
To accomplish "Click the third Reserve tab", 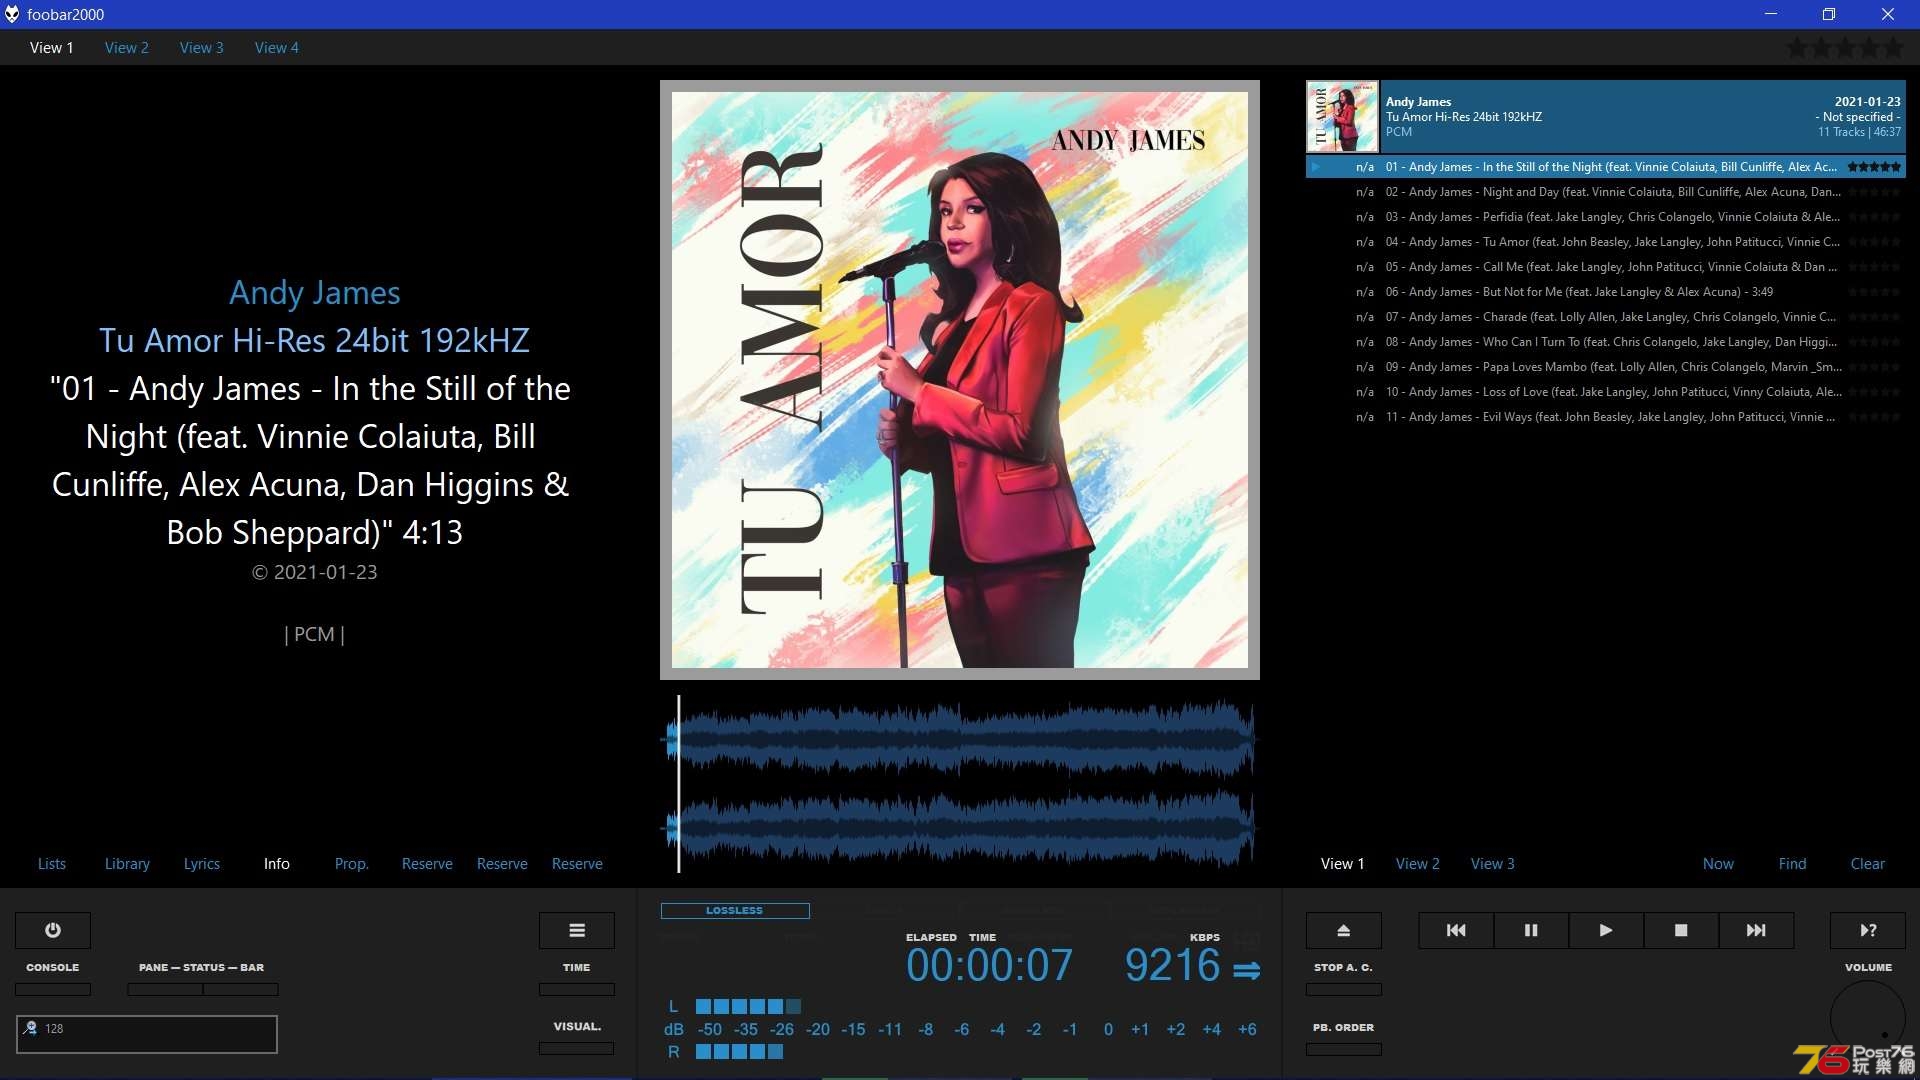I will pos(577,863).
